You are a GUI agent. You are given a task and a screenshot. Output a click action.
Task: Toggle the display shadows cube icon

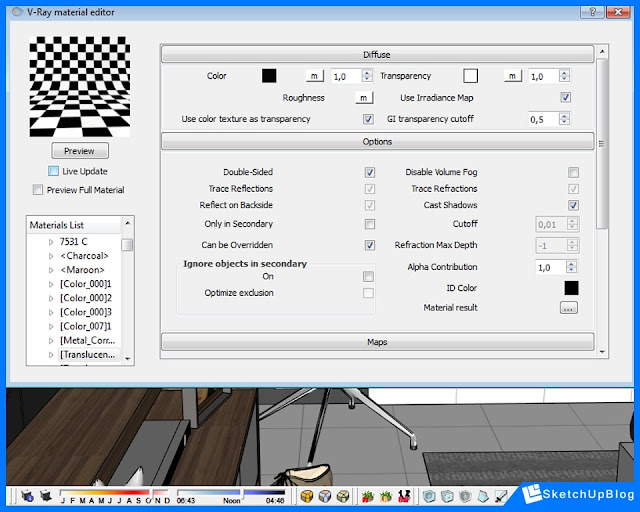[46, 496]
